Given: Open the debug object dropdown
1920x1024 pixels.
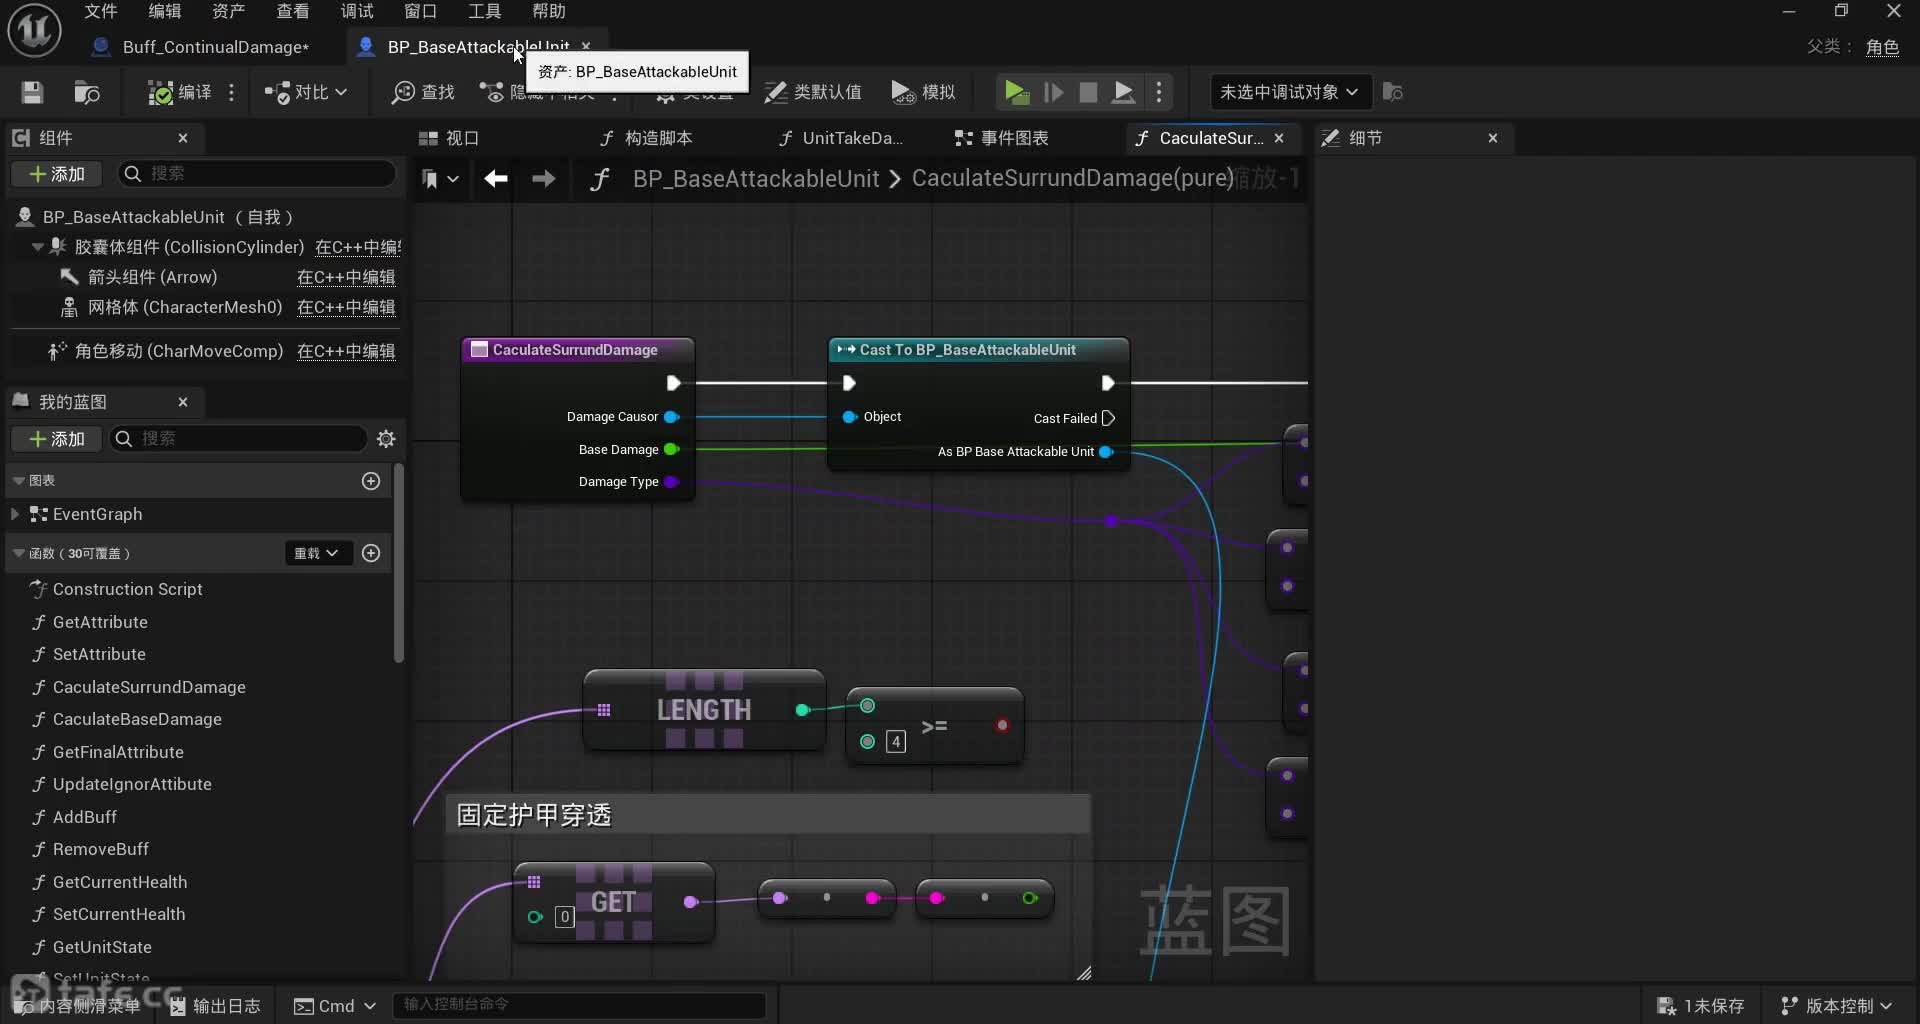Looking at the screenshot, I should point(1288,92).
